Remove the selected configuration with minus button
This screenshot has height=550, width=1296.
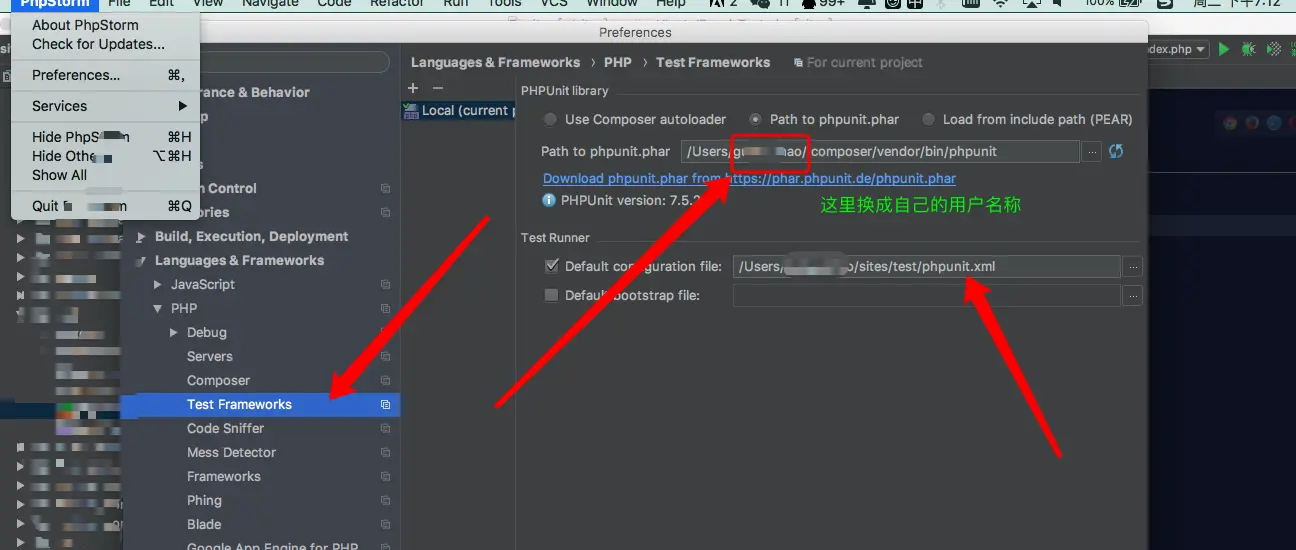click(x=437, y=88)
